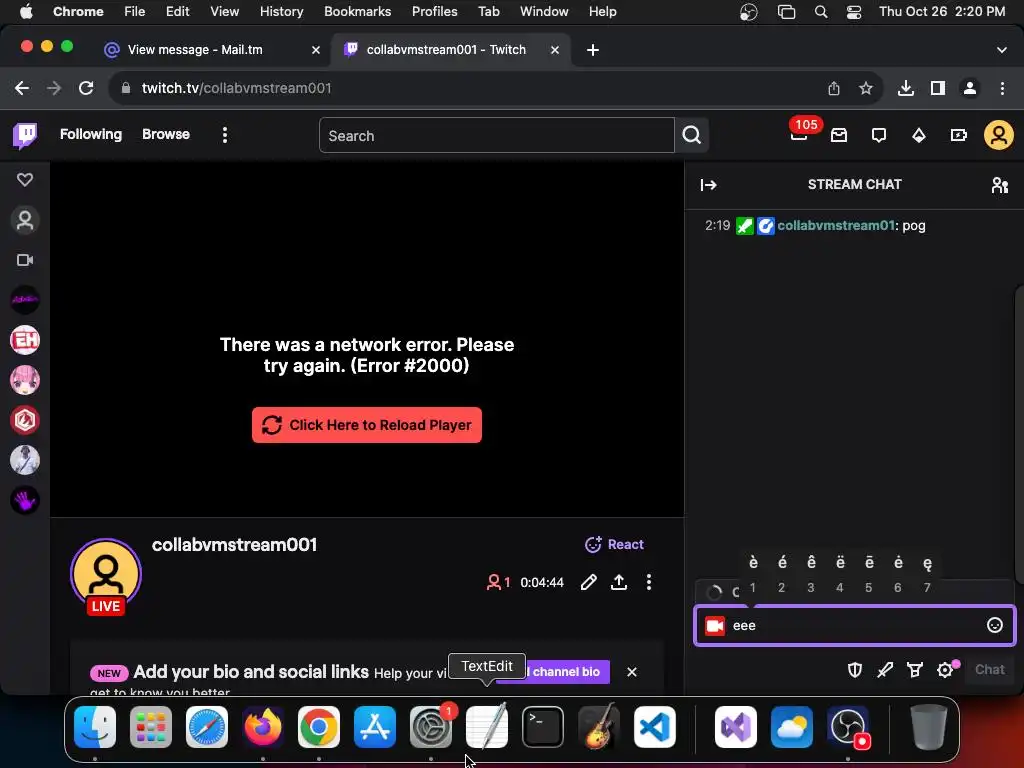Open TextEdit from the Dock
Screen dimensions: 1024x768
coord(487,727)
